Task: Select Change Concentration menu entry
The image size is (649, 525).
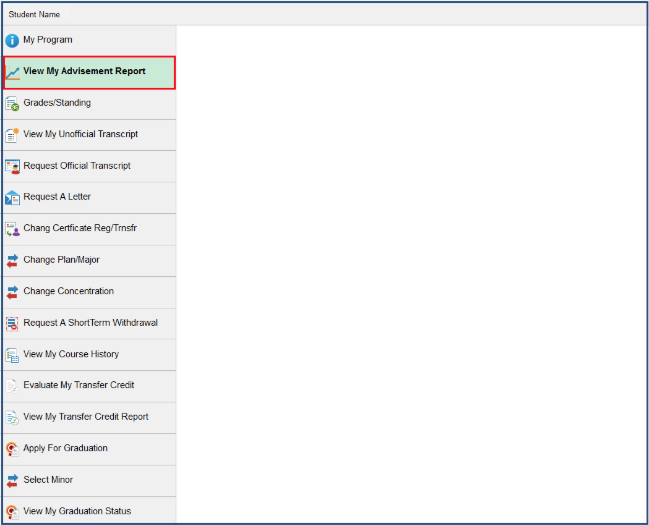Action: click(x=68, y=291)
